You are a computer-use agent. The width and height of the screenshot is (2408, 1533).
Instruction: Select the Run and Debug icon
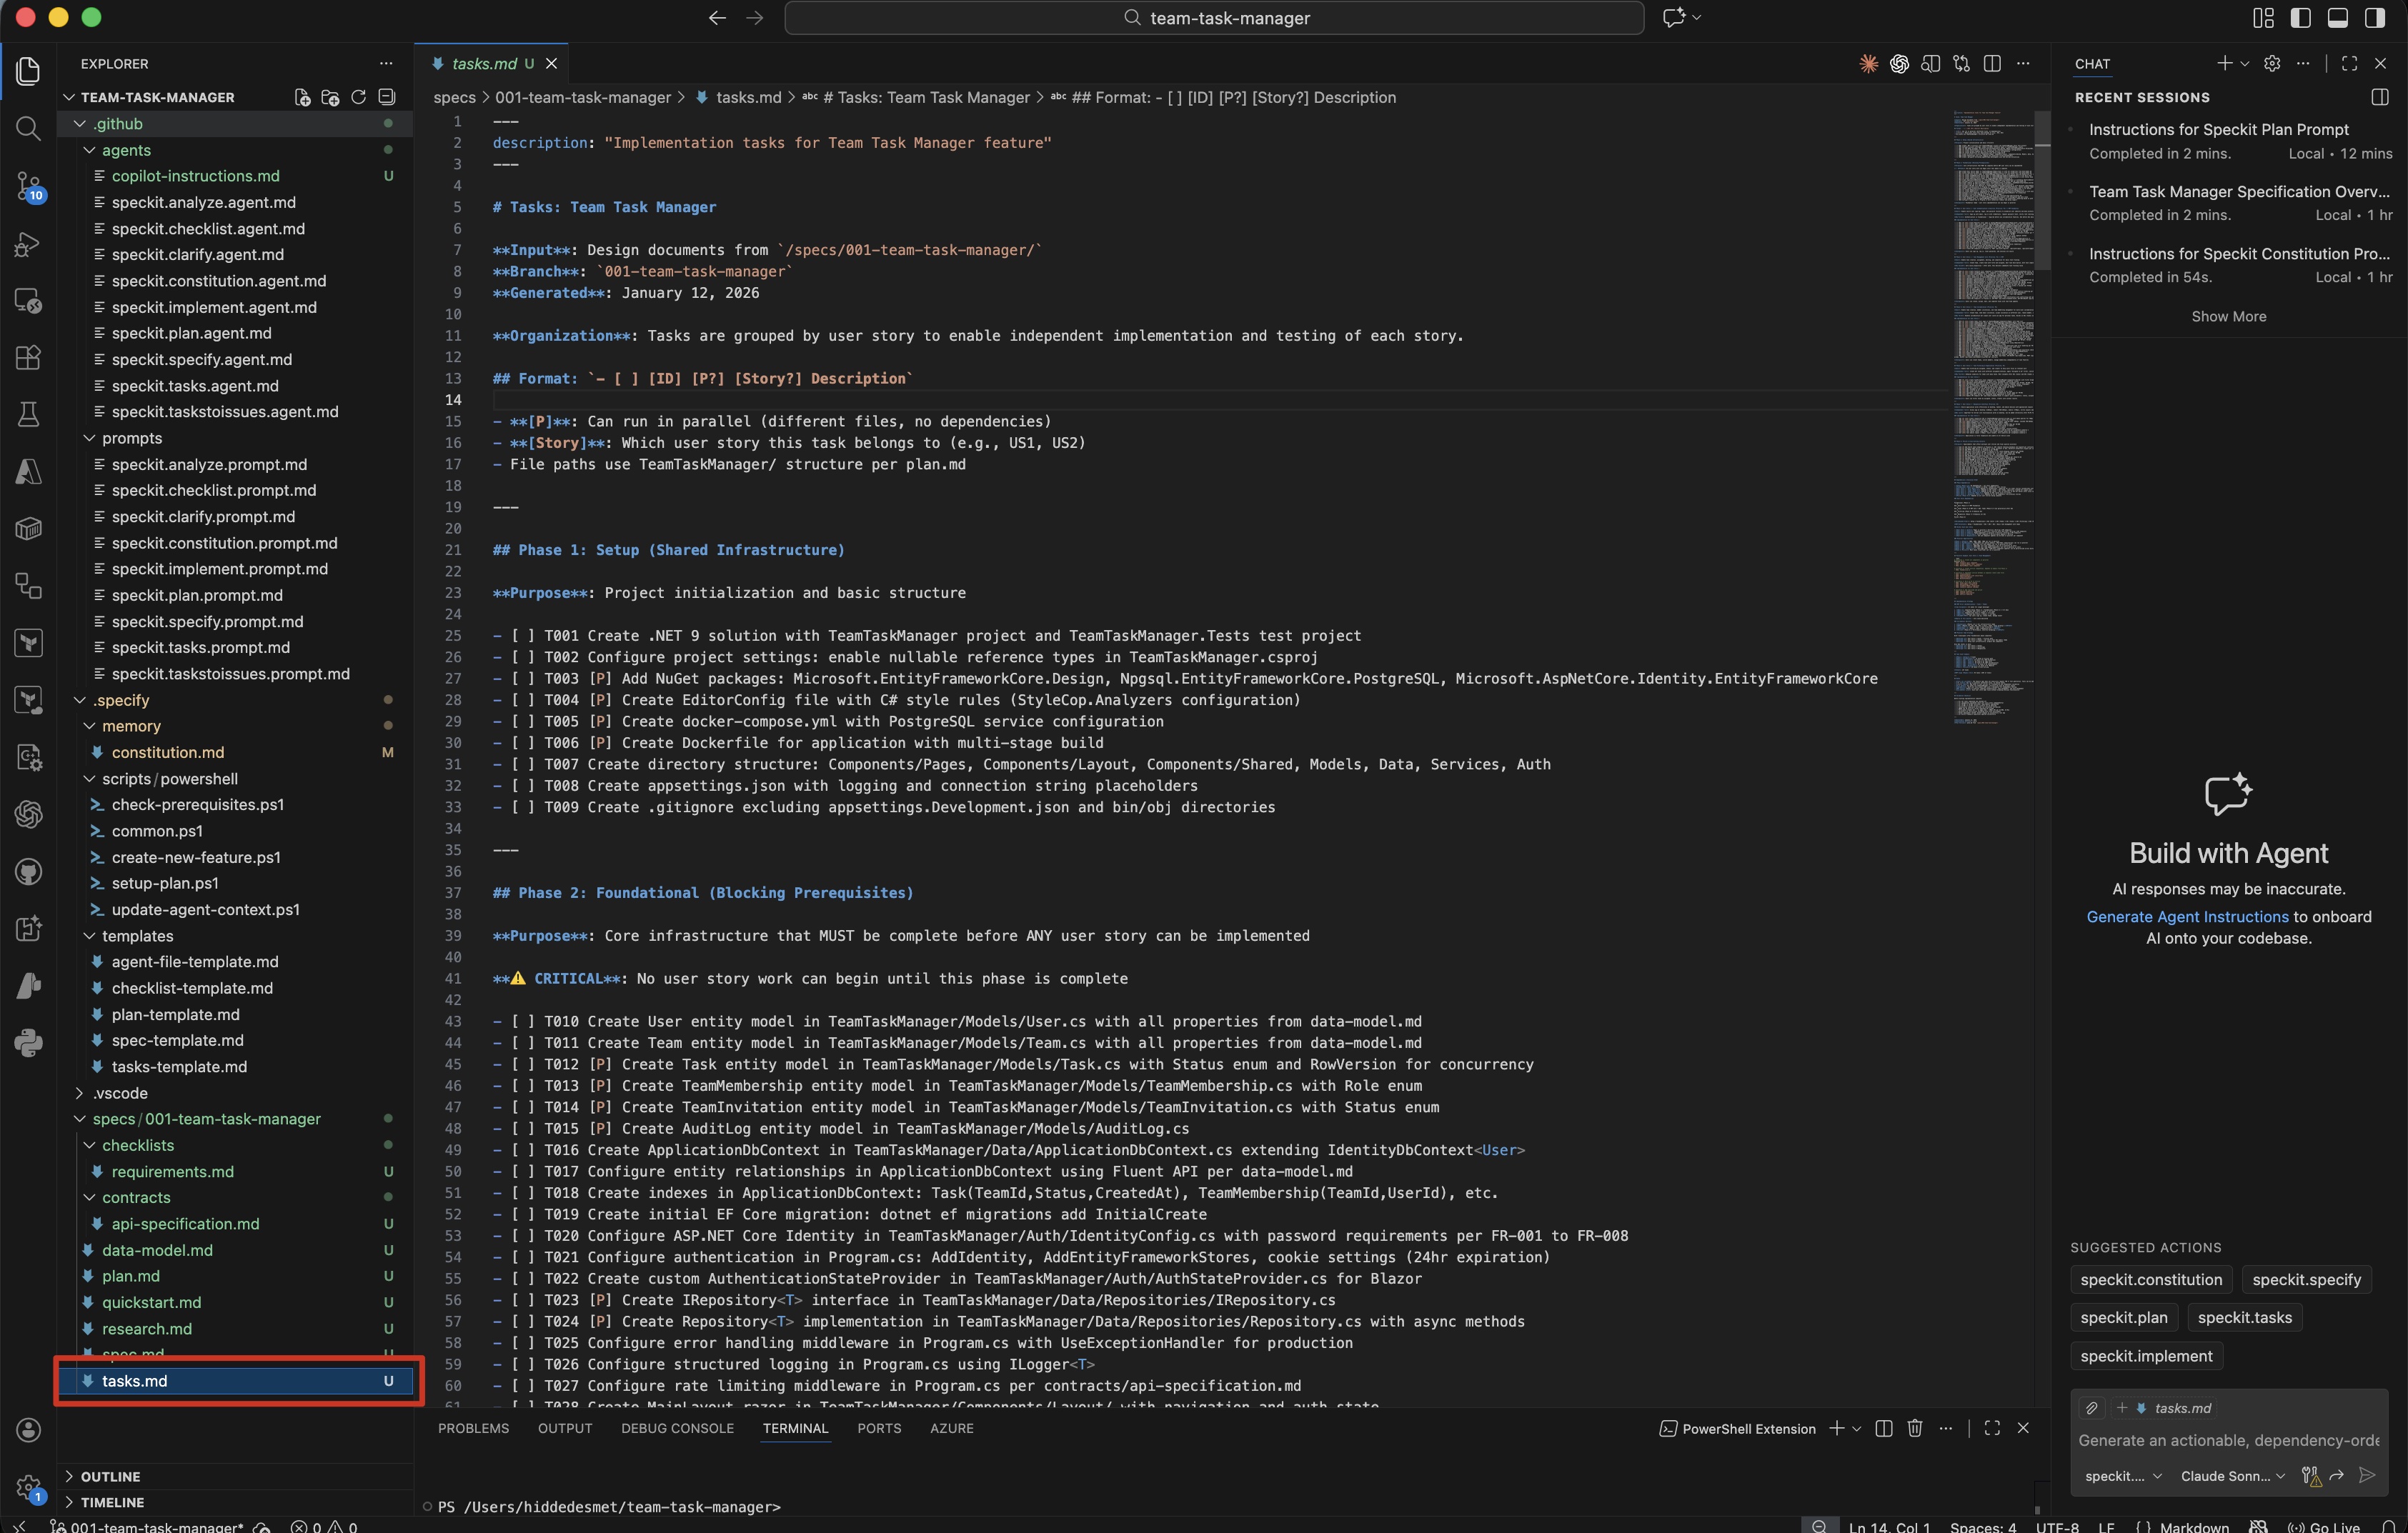28,246
